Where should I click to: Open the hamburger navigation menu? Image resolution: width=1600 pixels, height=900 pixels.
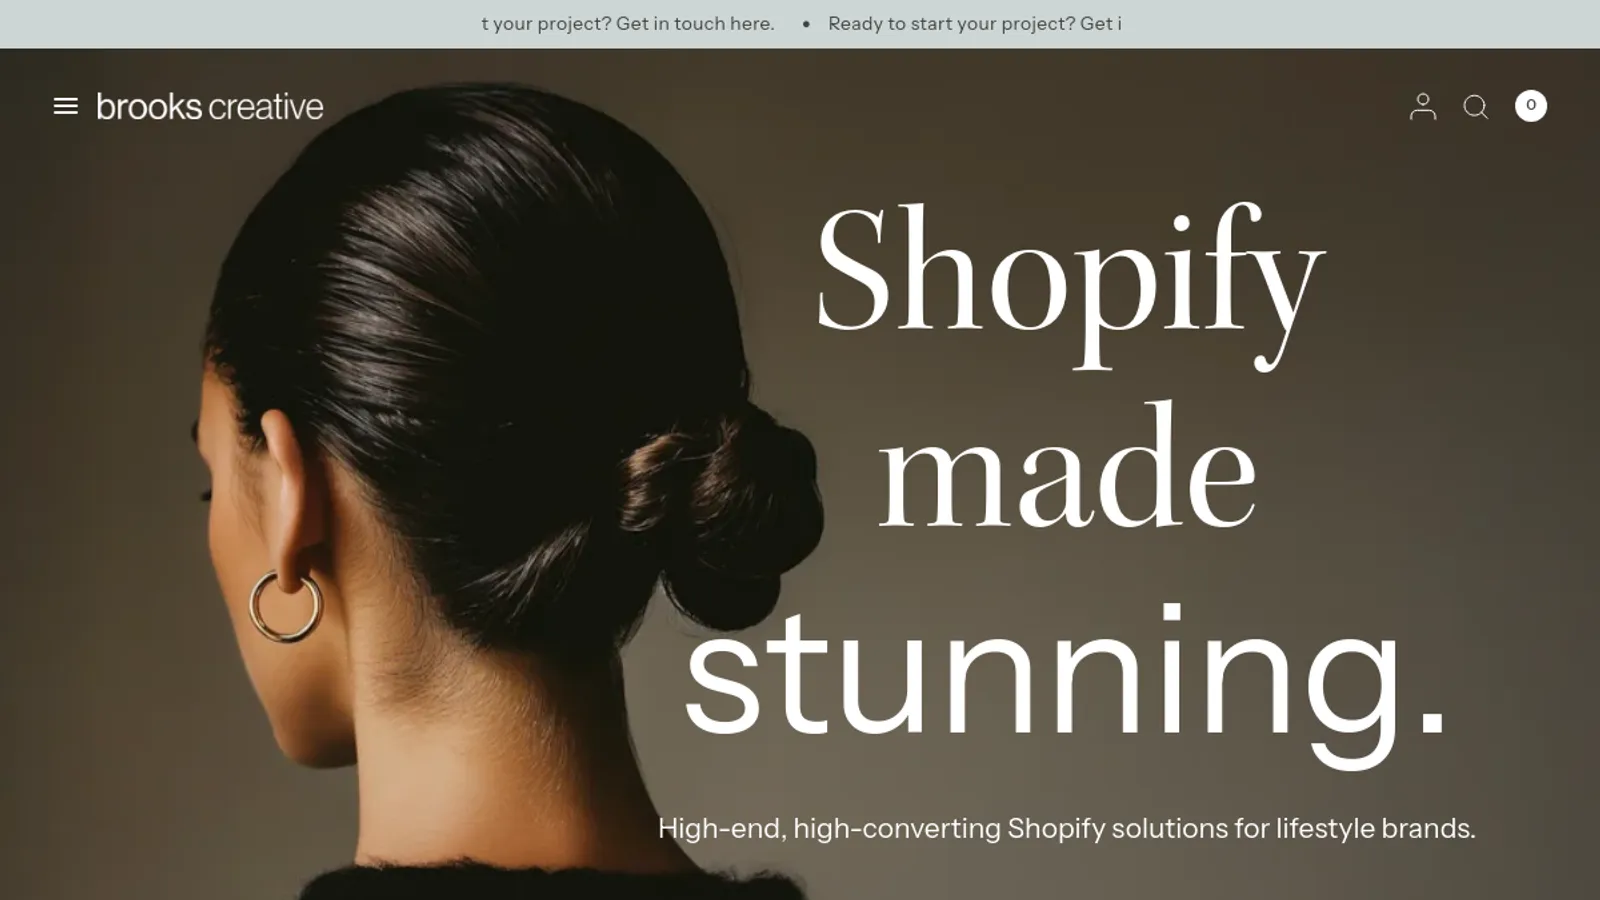click(x=66, y=106)
